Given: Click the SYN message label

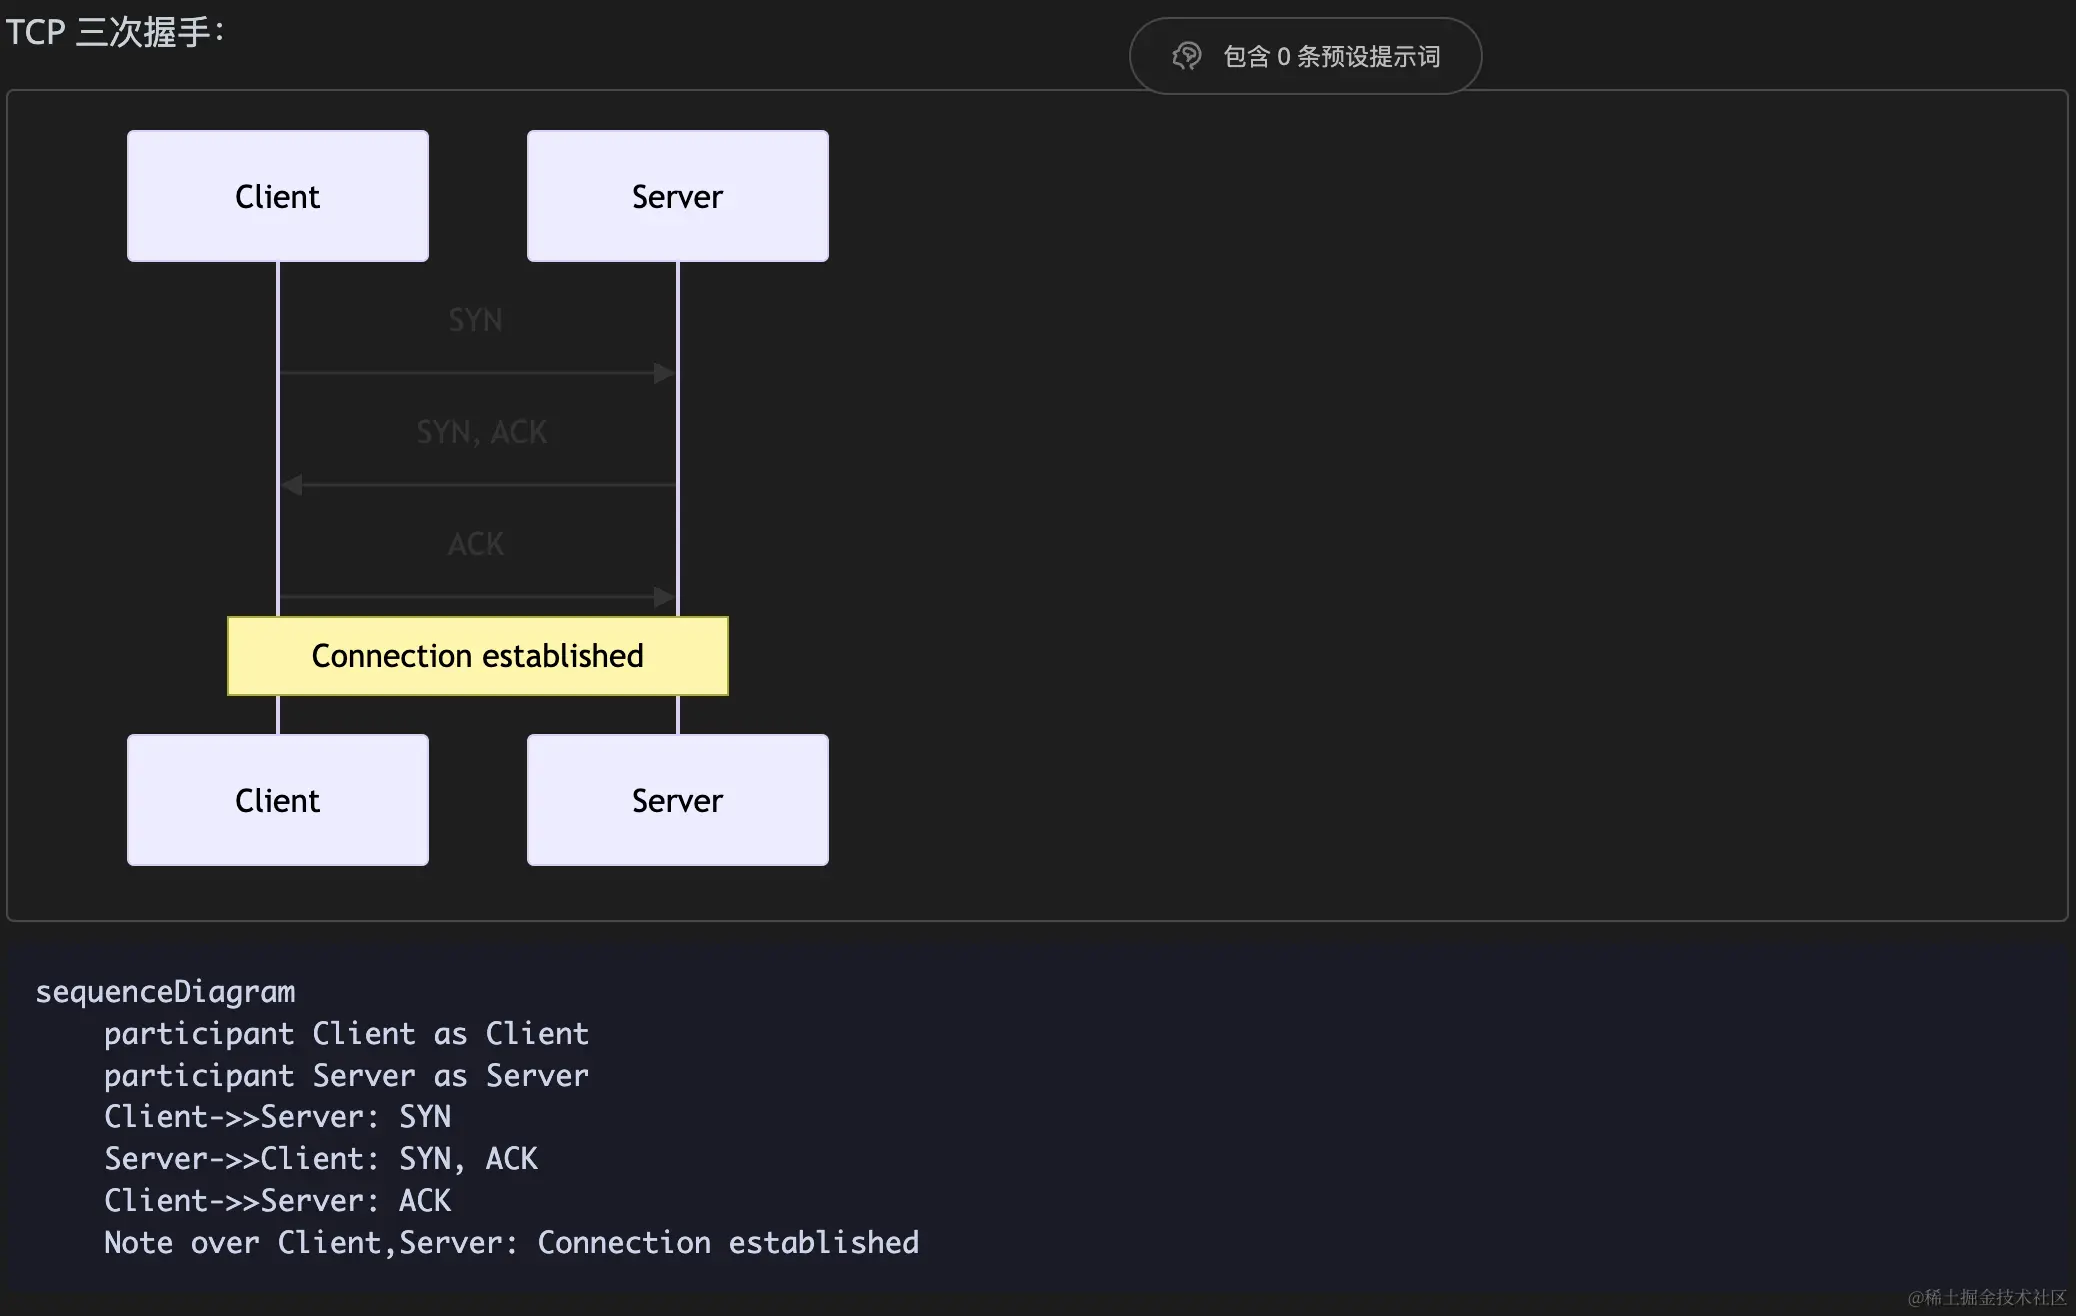Looking at the screenshot, I should tap(475, 320).
